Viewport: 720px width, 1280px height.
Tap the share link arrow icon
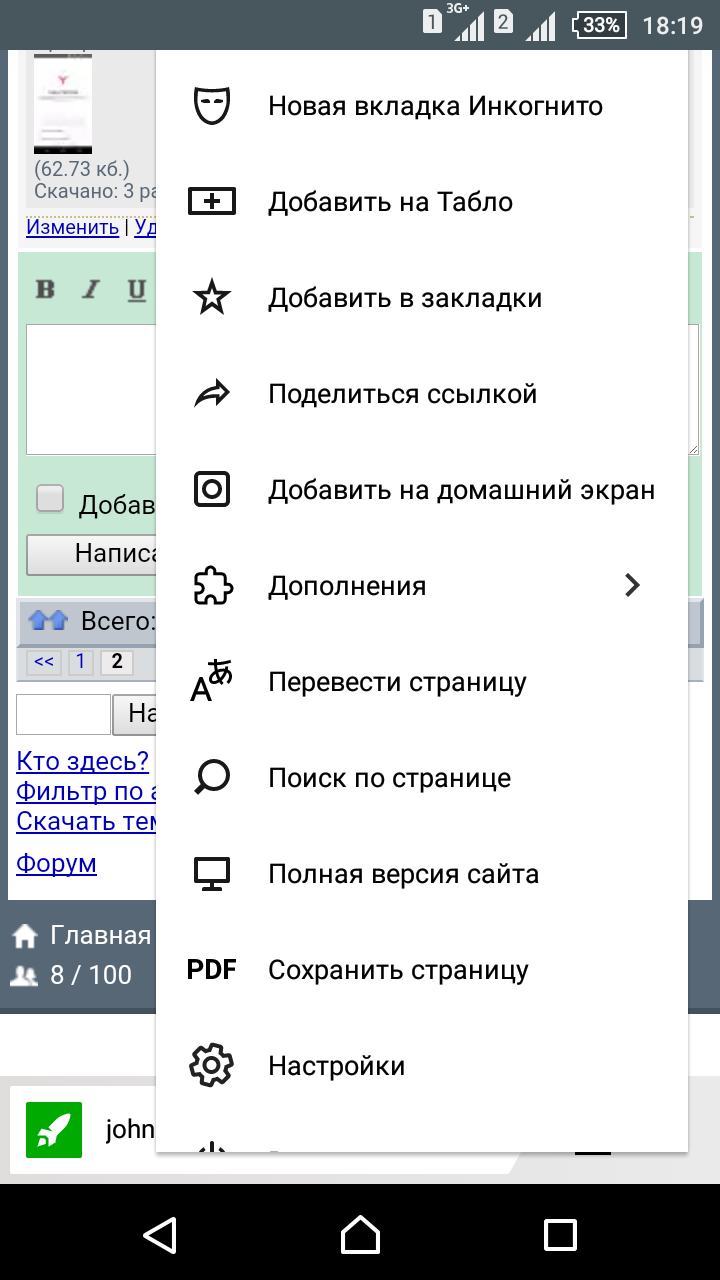[211, 395]
